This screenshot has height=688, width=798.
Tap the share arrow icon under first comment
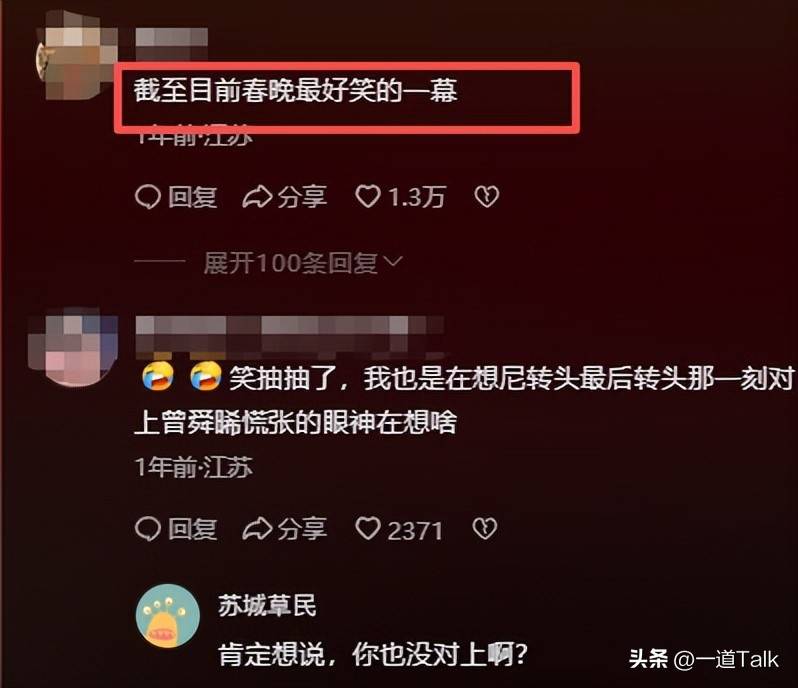click(x=257, y=197)
